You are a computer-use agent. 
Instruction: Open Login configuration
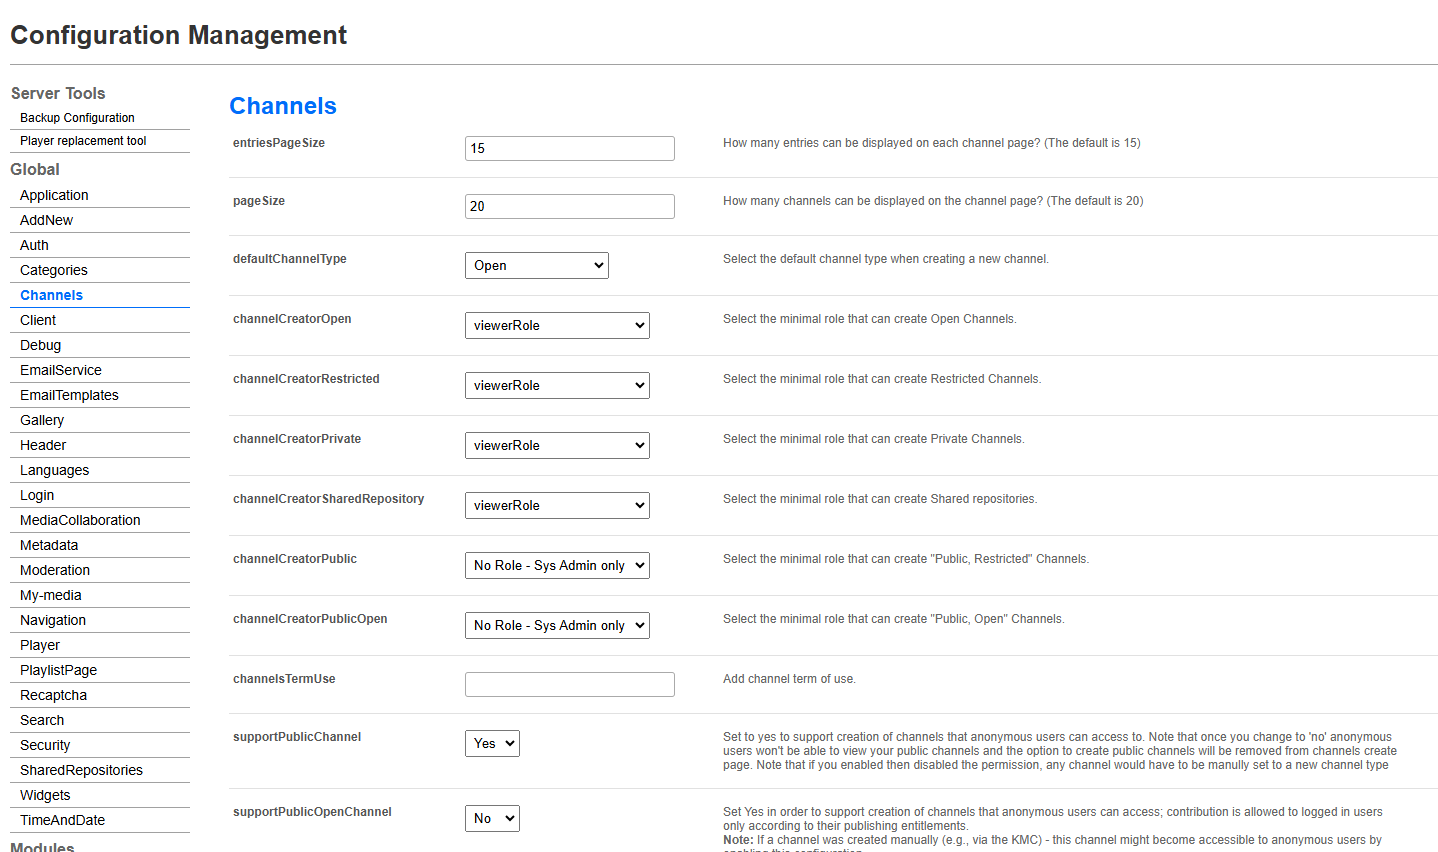click(x=37, y=495)
